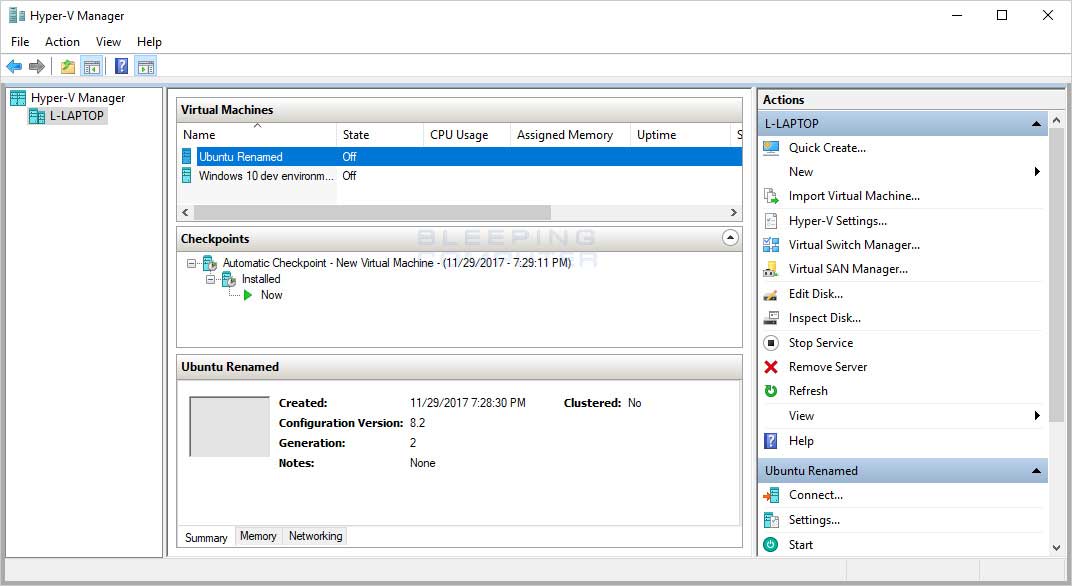This screenshot has height=586, width=1072.
Task: Click the Ubuntu Renamed VM row icon
Action: point(187,157)
